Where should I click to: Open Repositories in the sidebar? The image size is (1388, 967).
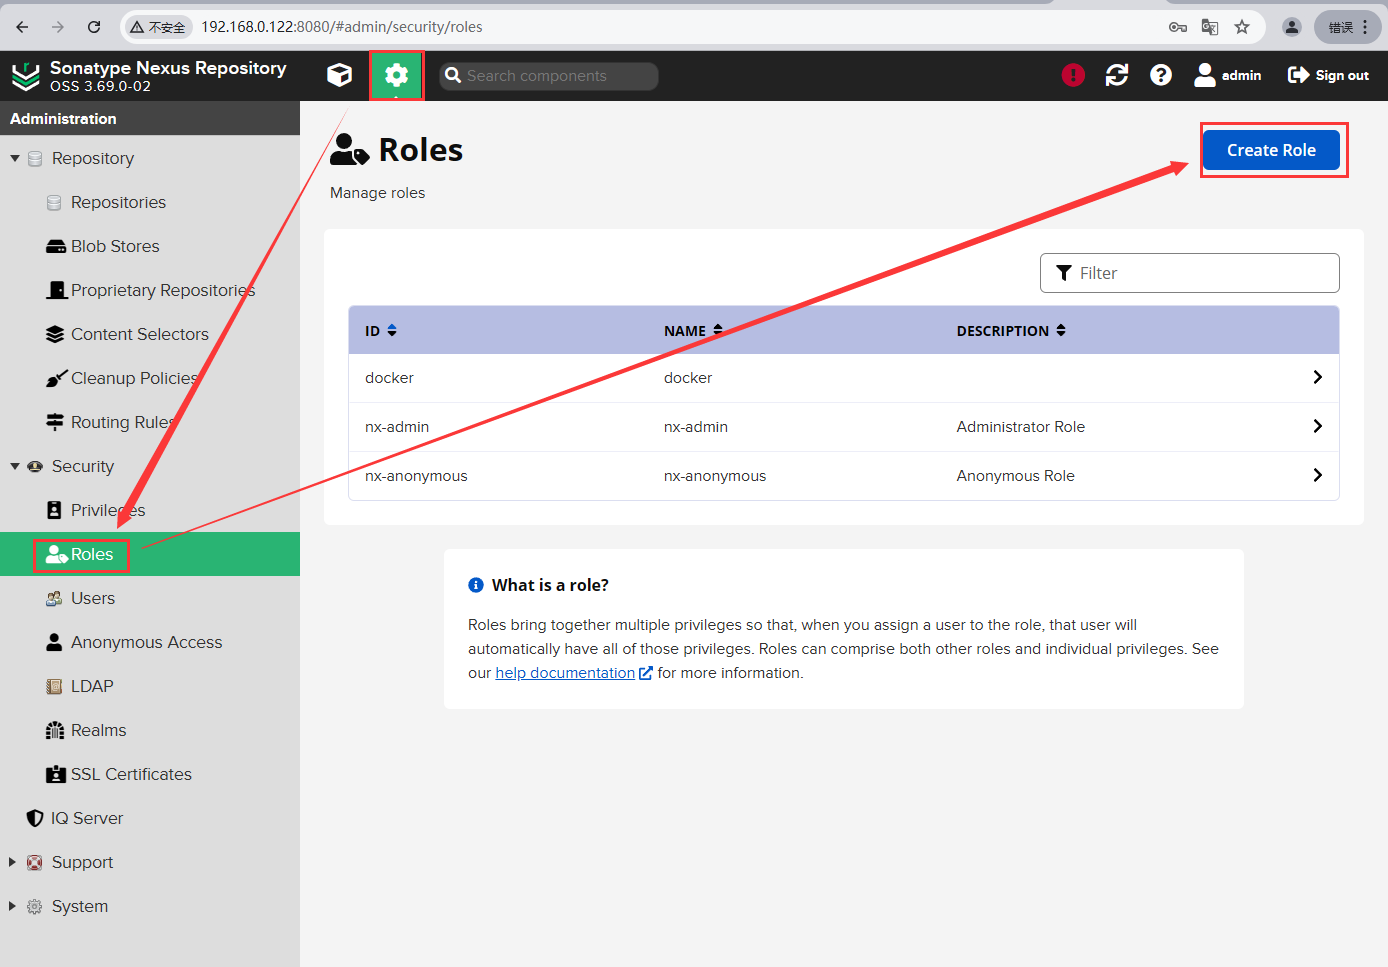click(x=118, y=202)
